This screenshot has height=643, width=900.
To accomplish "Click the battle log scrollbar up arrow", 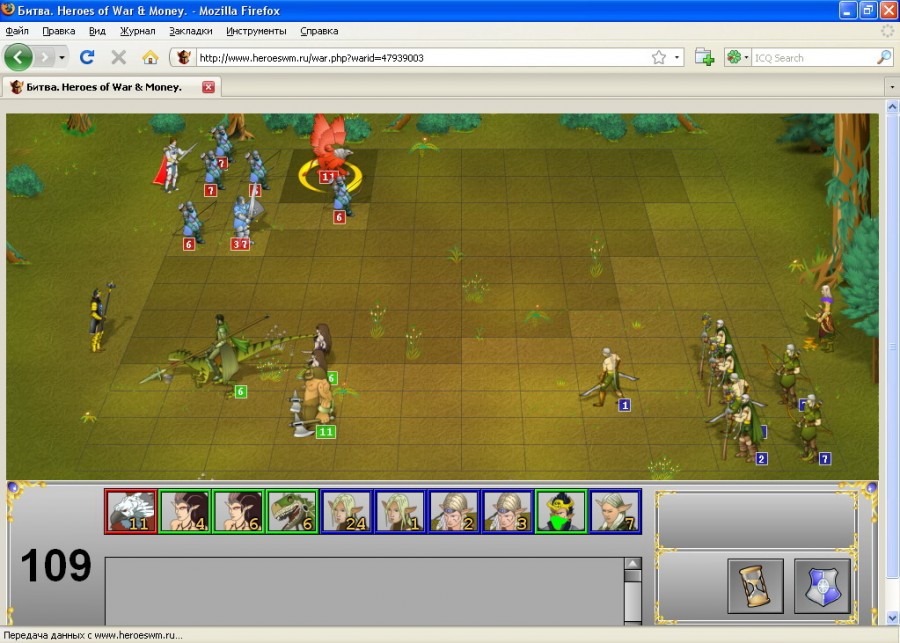I will click(x=633, y=563).
